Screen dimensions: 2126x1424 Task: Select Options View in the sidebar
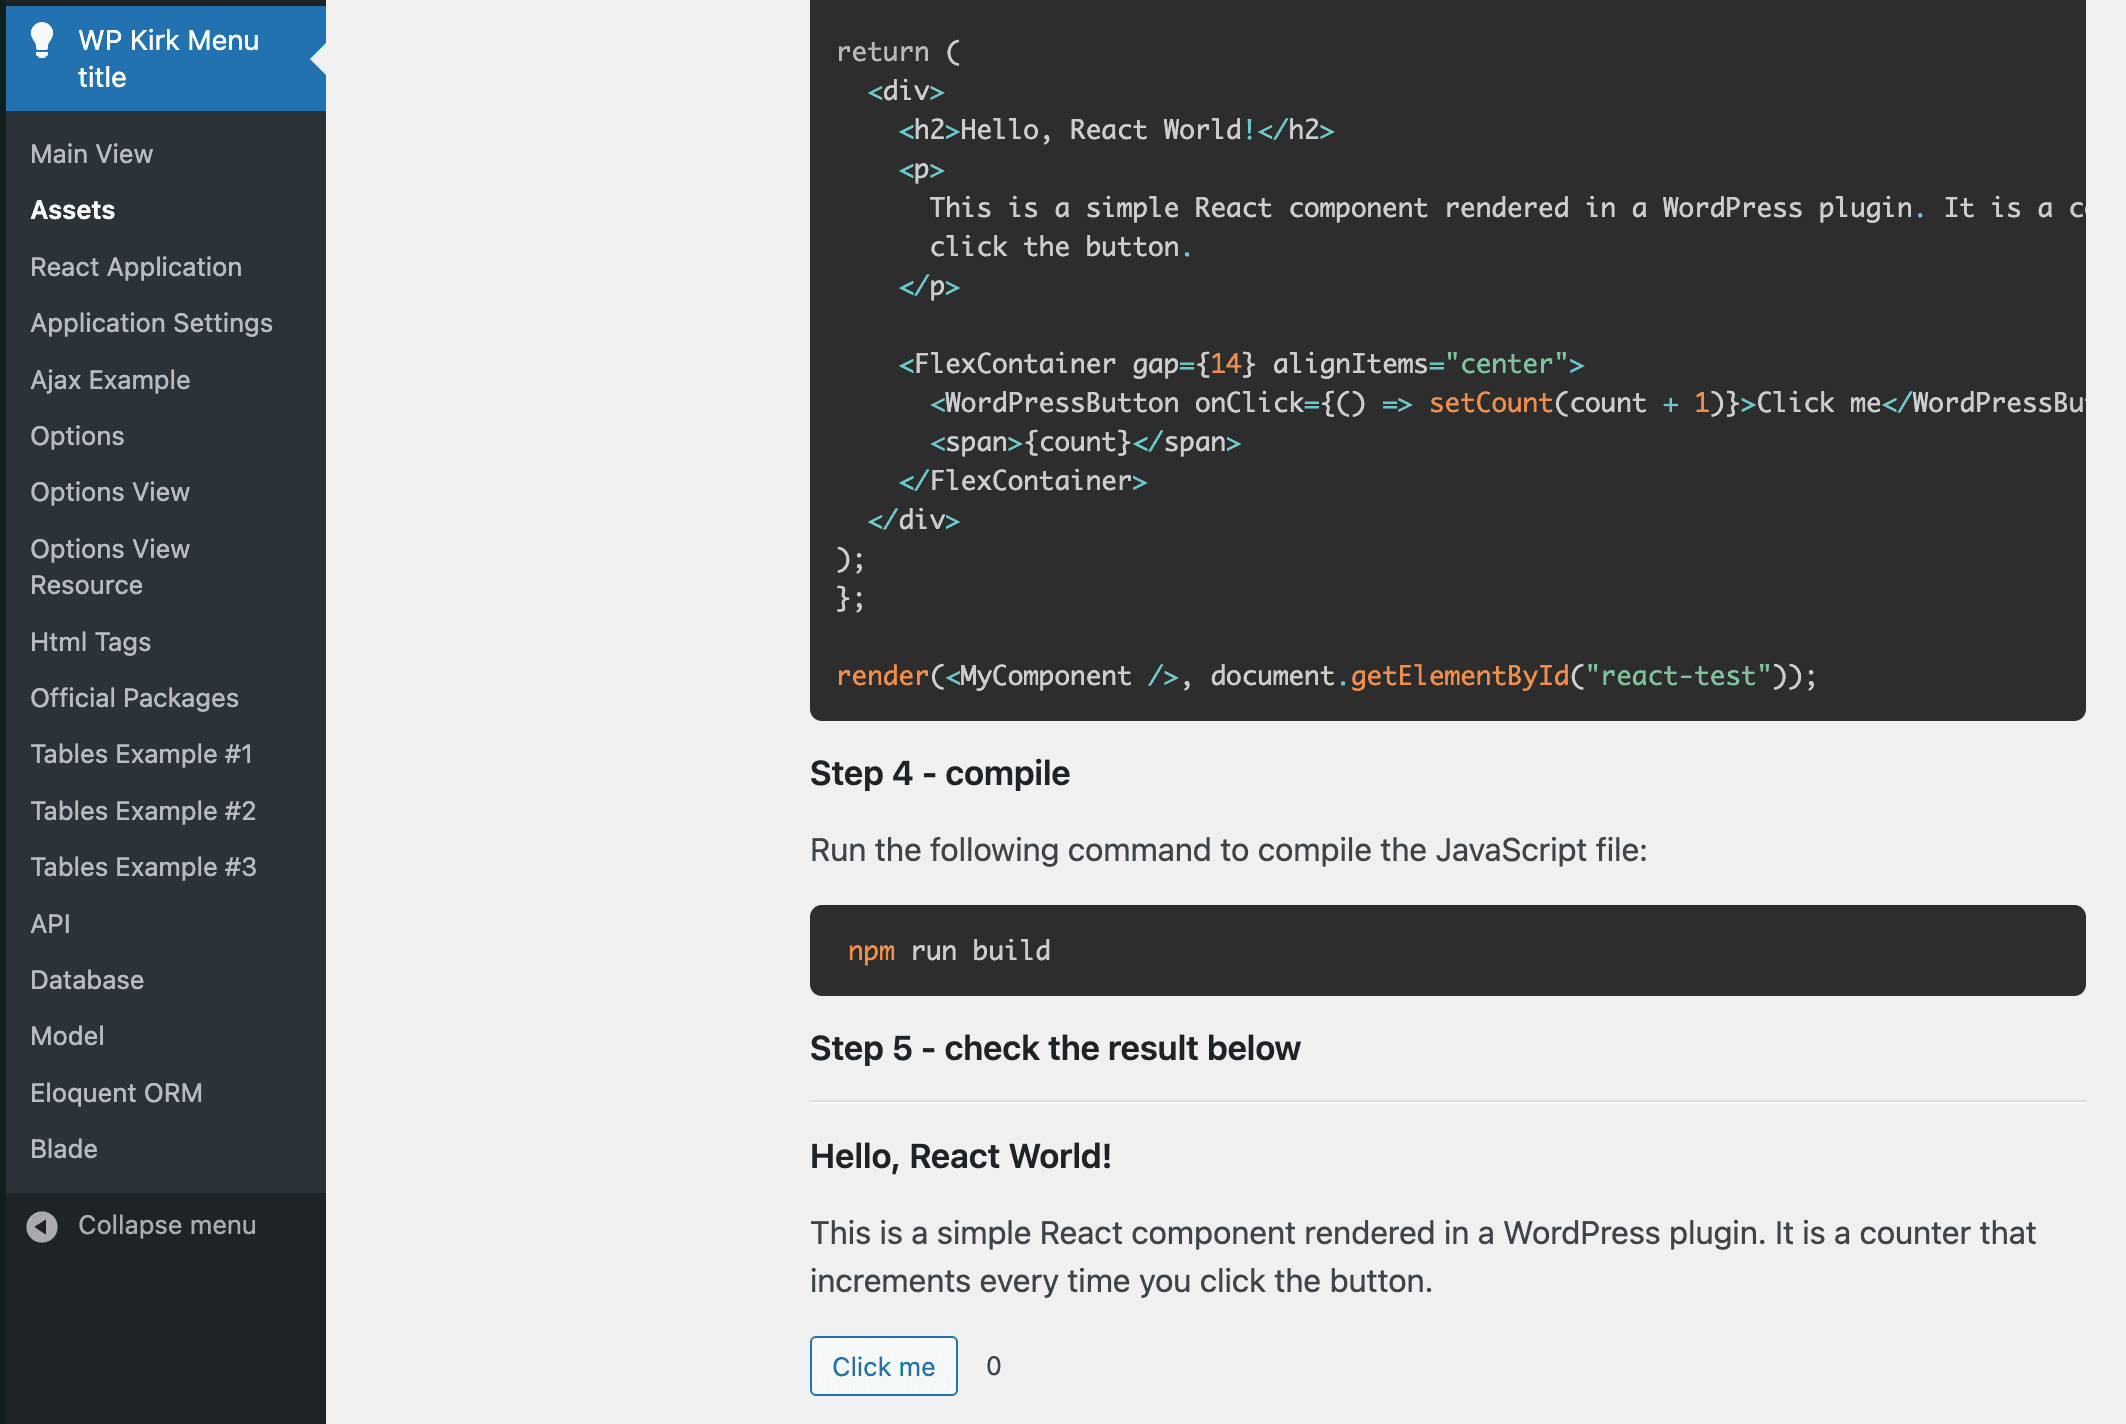pyautogui.click(x=110, y=492)
